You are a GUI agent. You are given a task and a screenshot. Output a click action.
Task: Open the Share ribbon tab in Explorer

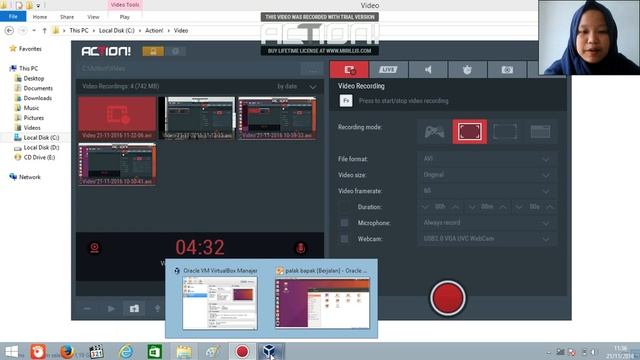pyautogui.click(x=67, y=17)
